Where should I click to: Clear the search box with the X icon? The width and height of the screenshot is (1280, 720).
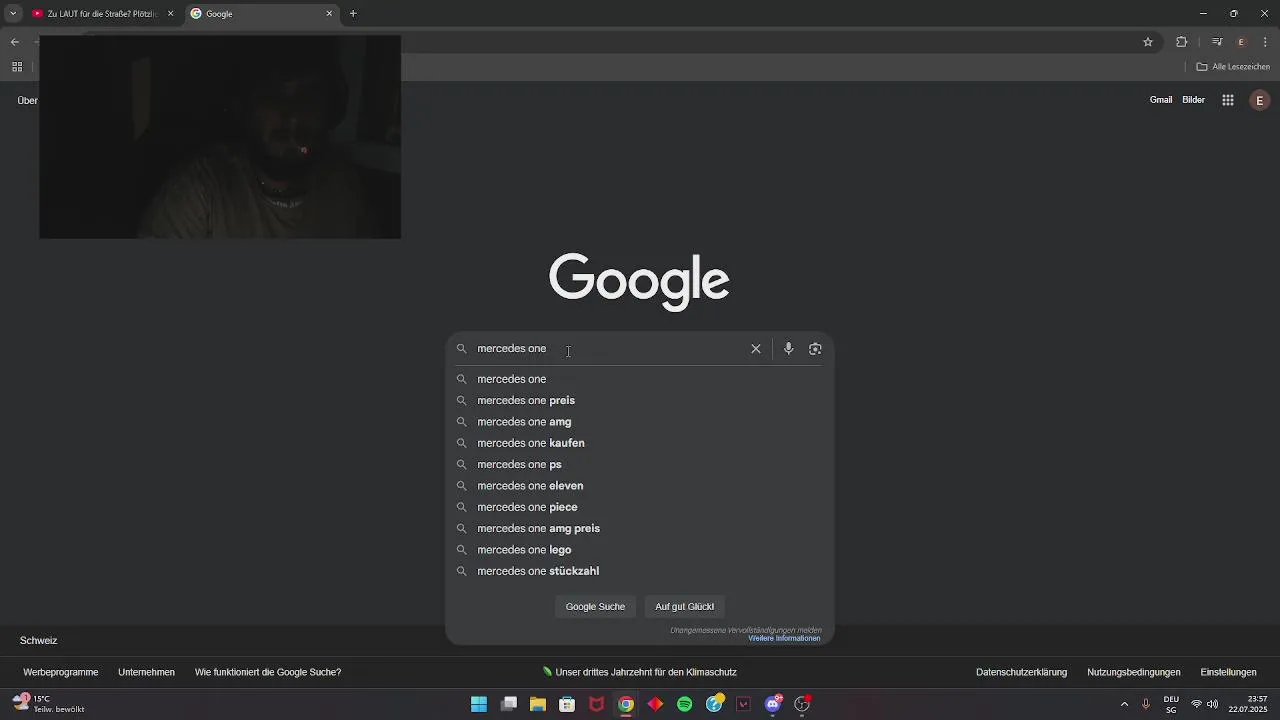[x=756, y=349]
